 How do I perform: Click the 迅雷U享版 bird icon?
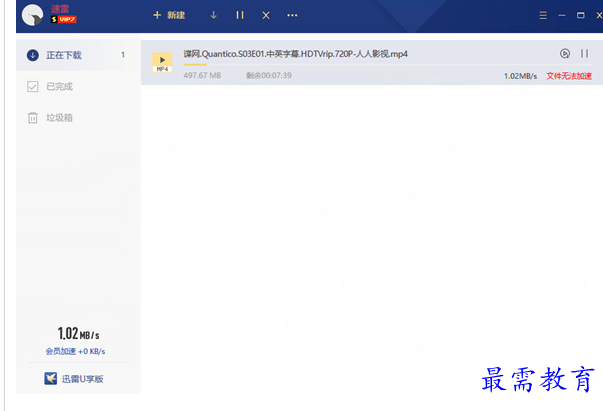click(50, 378)
